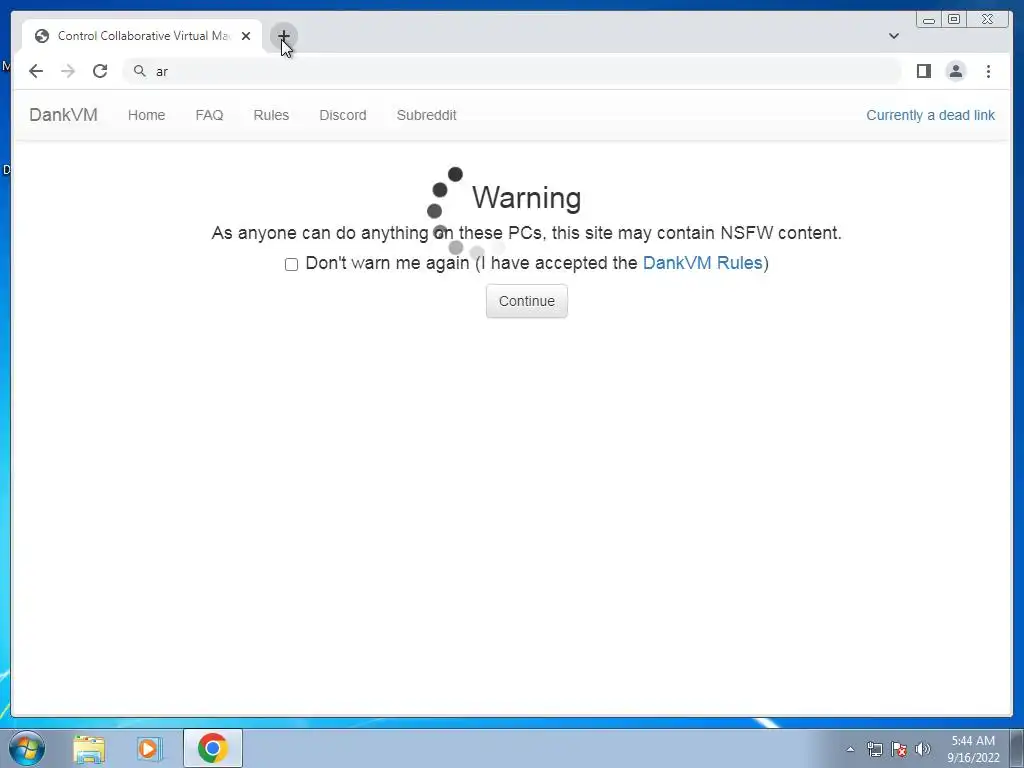Viewport: 1024px width, 768px height.
Task: Click the DankVM brand logo
Action: point(63,115)
